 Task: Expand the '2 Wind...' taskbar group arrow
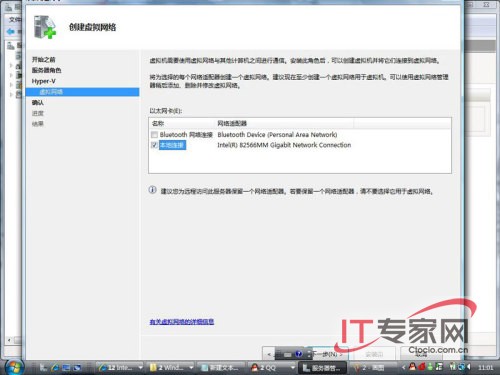pos(191,367)
